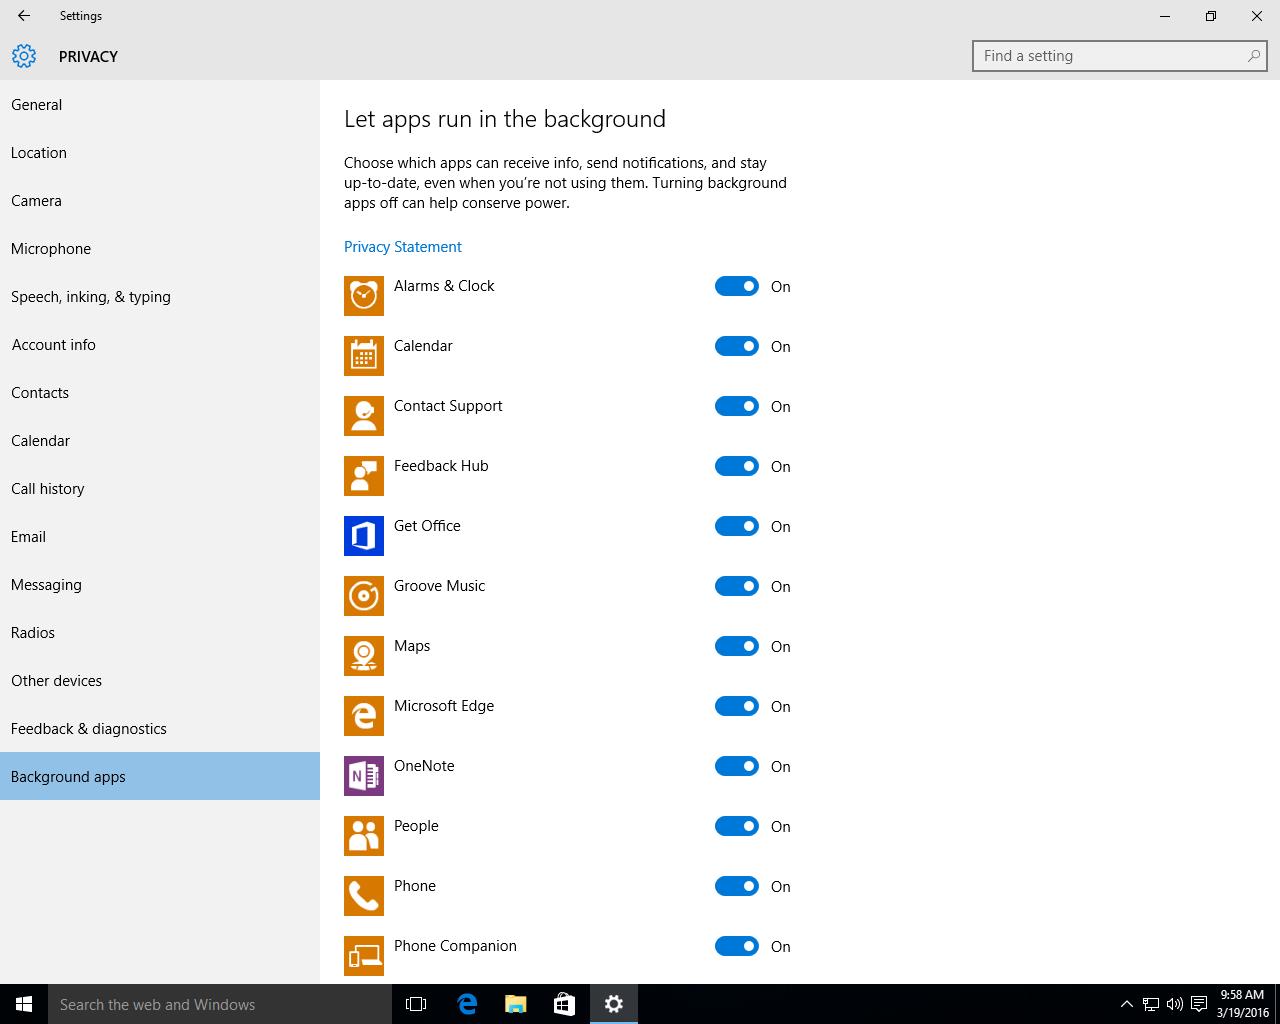Click the Search the web and Windows box
This screenshot has width=1280, height=1024.
(220, 1004)
